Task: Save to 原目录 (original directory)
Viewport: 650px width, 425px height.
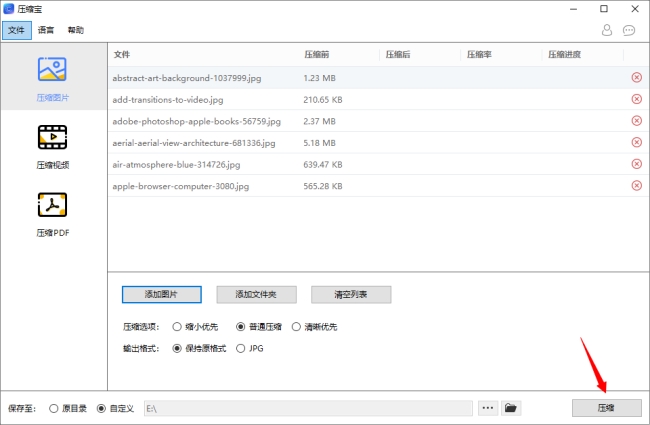Action: click(68, 408)
